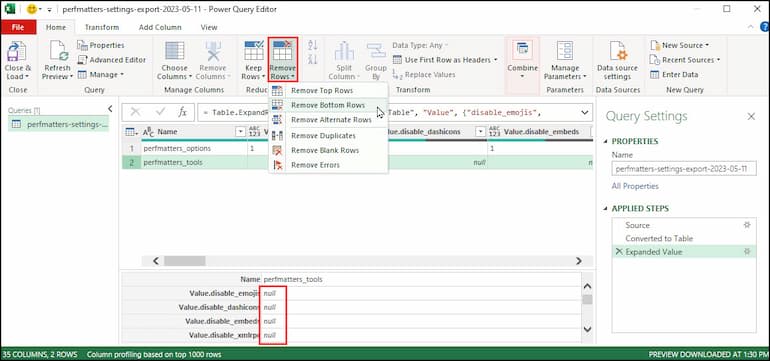
Task: Choose Remove Blank Rows
Action: pyautogui.click(x=328, y=150)
